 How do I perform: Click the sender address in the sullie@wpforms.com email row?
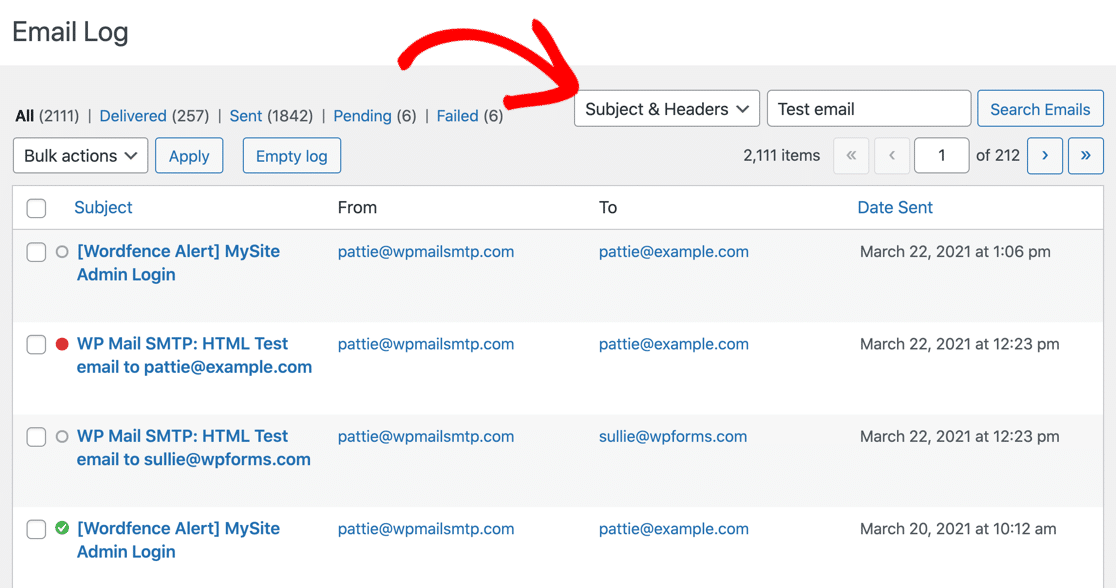[426, 436]
